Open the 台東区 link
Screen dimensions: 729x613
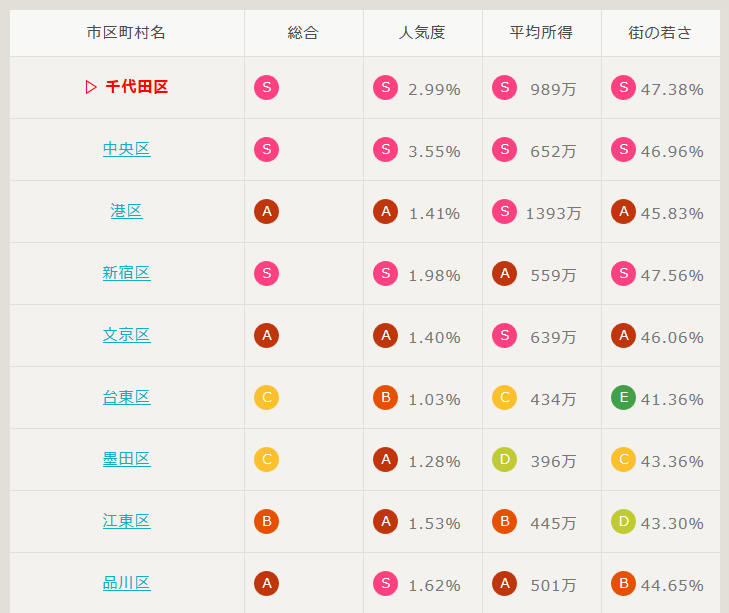(x=126, y=397)
